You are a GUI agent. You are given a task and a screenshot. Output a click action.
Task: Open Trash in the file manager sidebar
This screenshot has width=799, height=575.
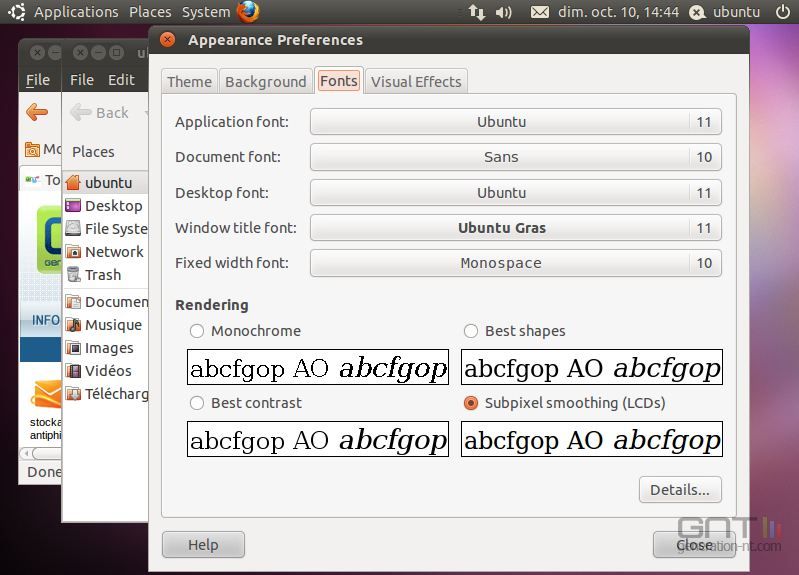pyautogui.click(x=105, y=275)
